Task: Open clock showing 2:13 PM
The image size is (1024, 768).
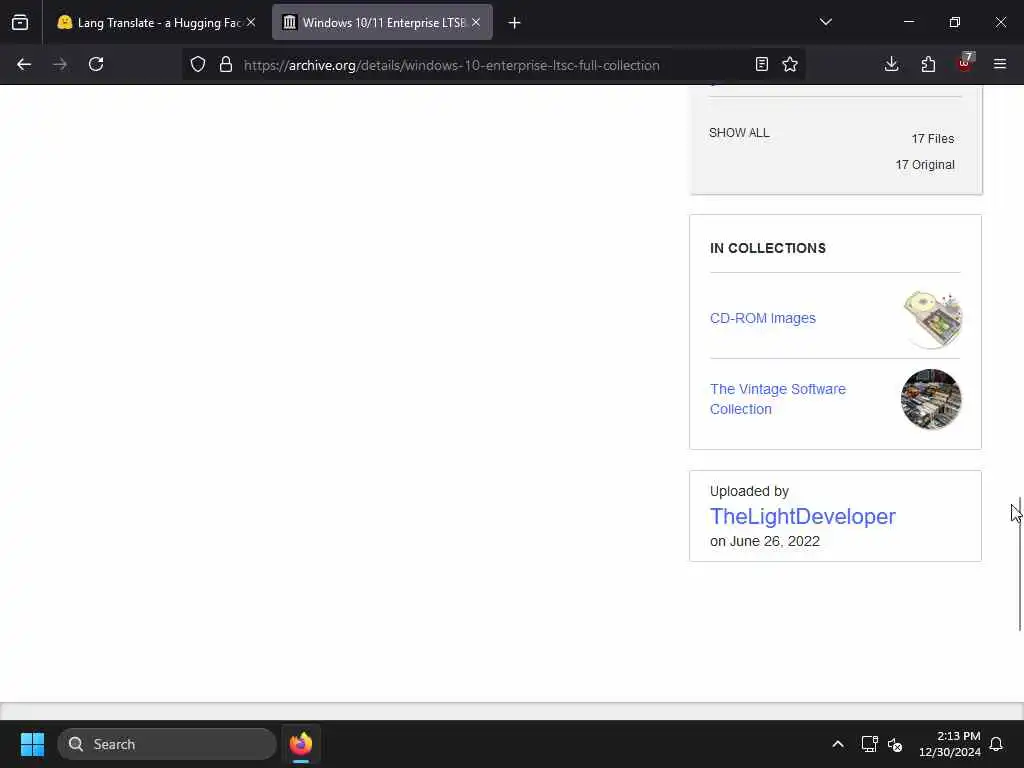Action: 950,744
